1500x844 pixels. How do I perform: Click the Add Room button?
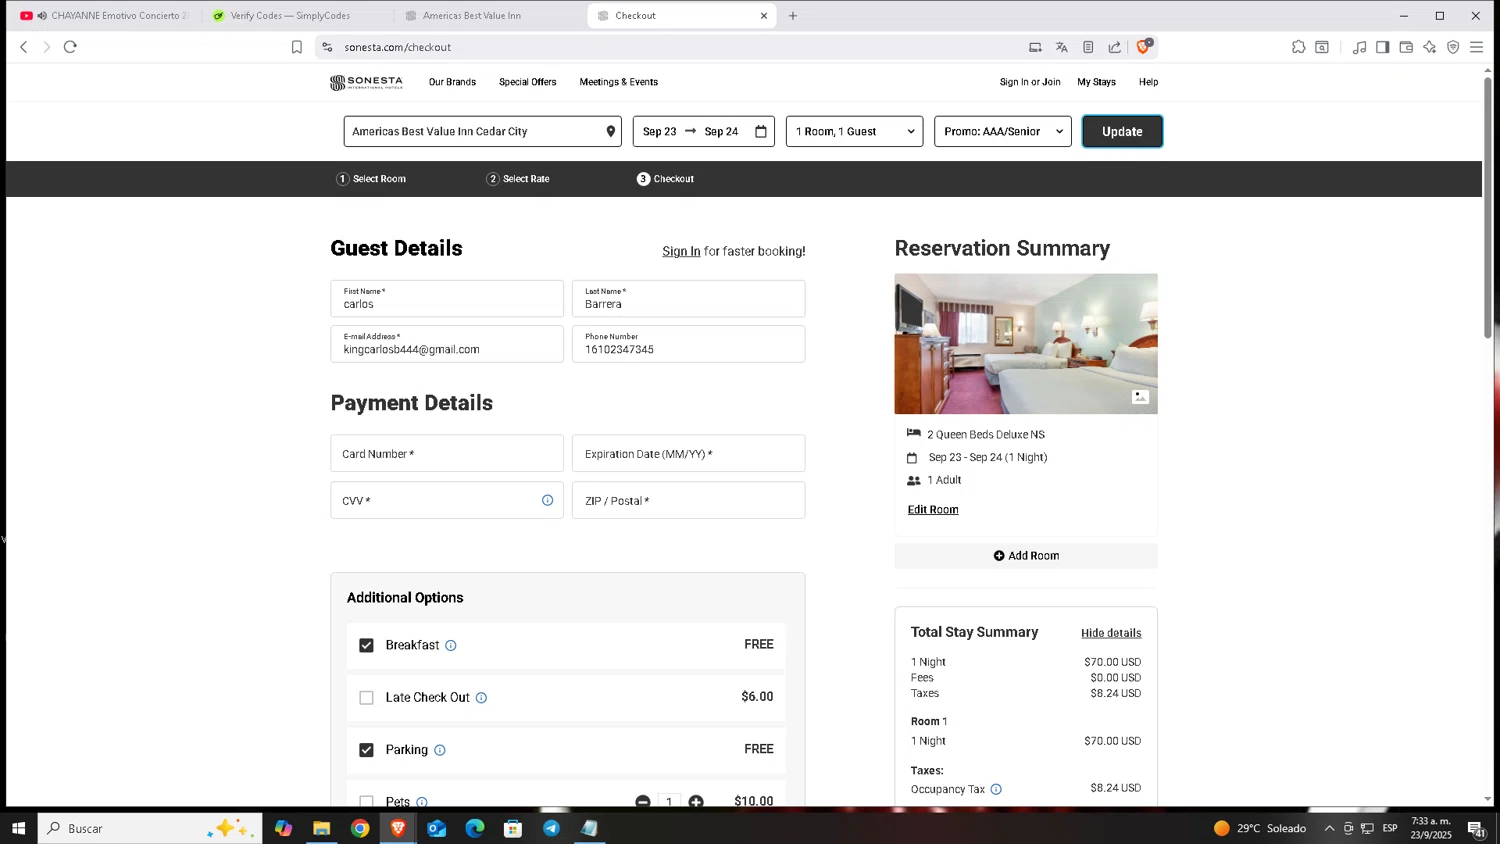(1026, 556)
